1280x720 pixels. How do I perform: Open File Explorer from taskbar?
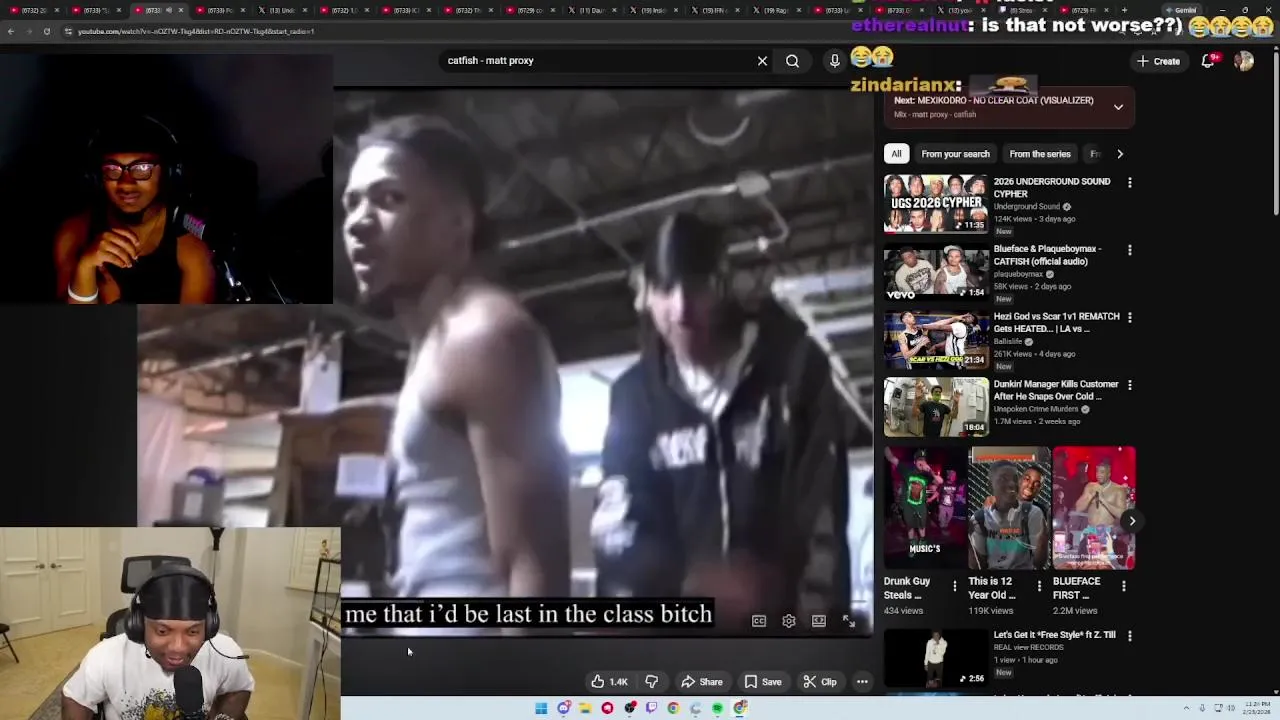(x=585, y=708)
